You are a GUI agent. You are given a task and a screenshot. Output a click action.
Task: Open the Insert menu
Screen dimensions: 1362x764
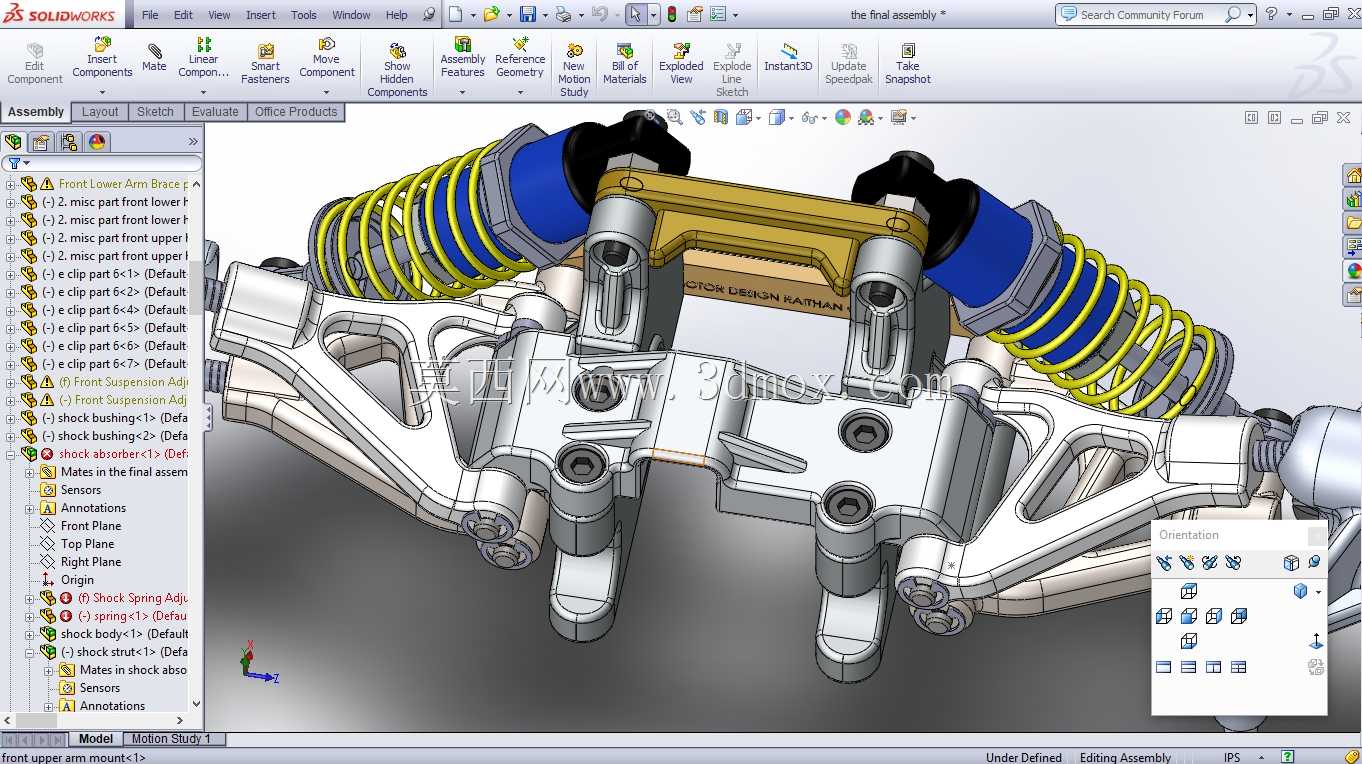pyautogui.click(x=261, y=15)
